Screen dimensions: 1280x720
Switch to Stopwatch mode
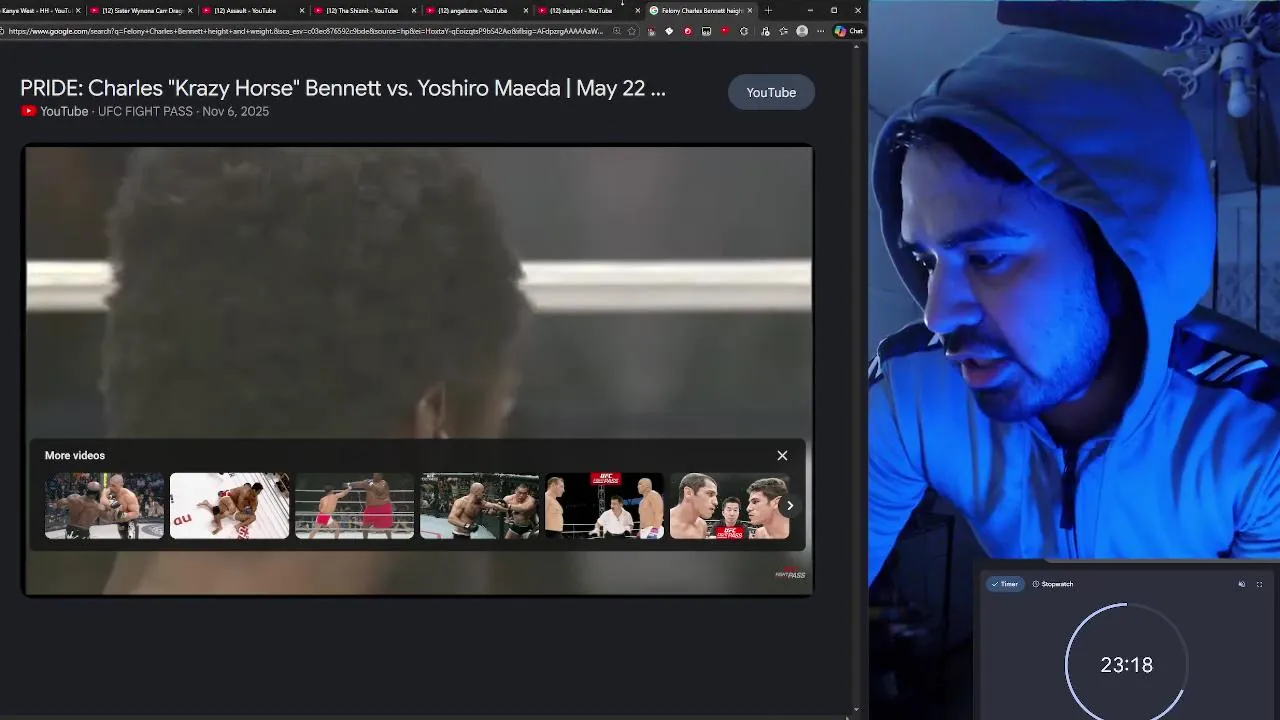1052,584
